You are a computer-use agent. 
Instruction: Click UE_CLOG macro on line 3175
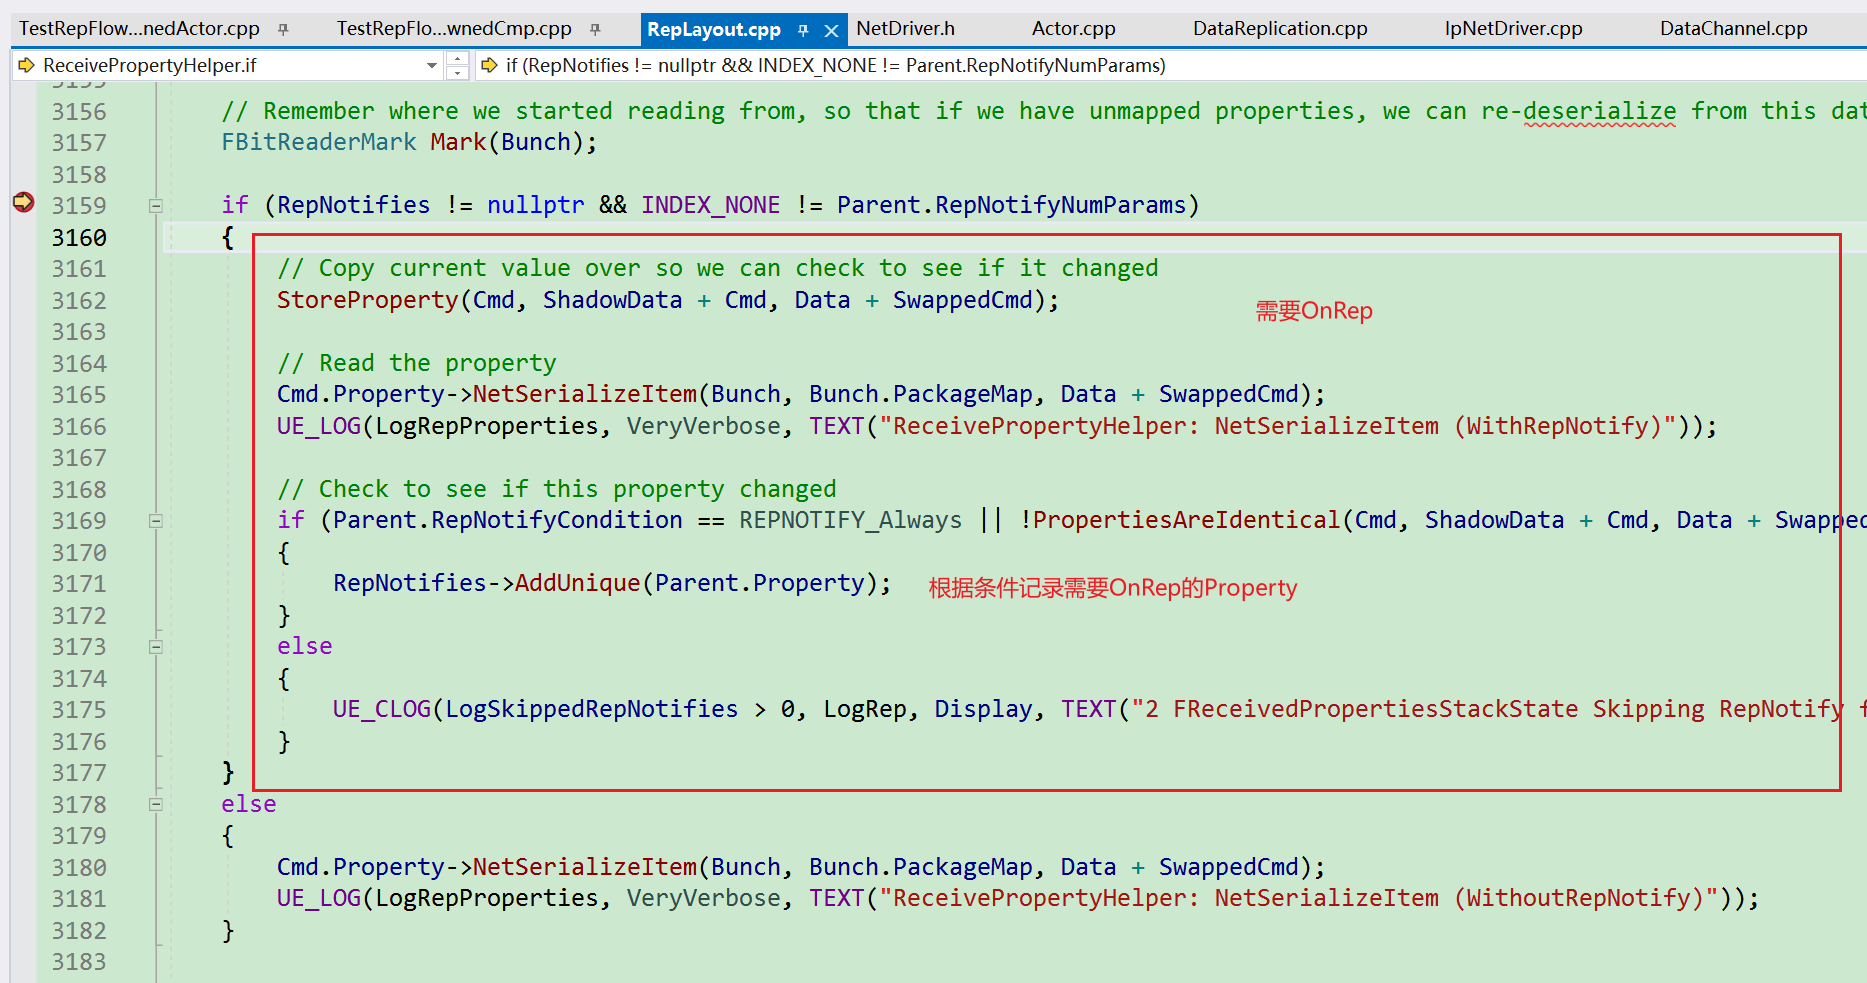(x=382, y=709)
